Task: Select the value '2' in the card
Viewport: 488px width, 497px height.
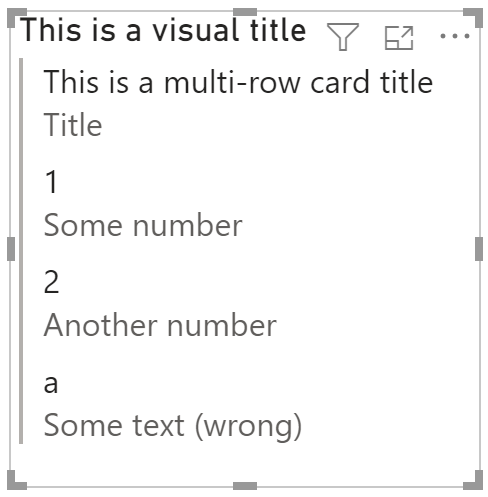Action: 51,282
